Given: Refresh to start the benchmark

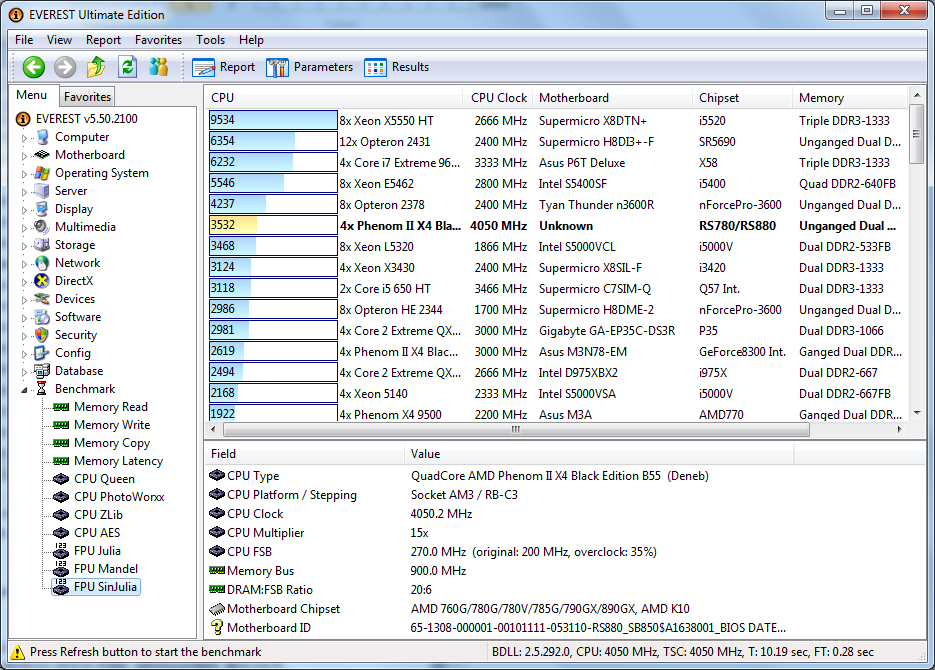Looking at the screenshot, I should click(x=127, y=67).
